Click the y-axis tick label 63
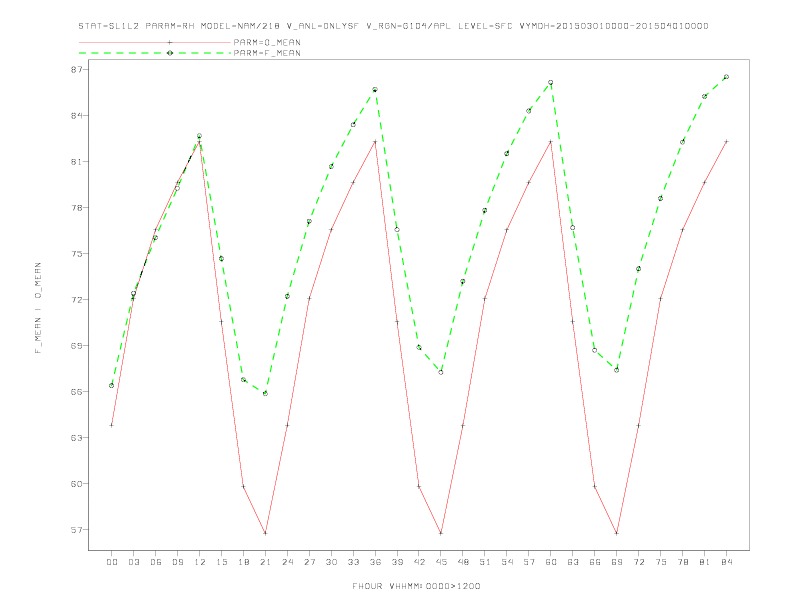The height and width of the screenshot is (612, 792). (x=77, y=437)
